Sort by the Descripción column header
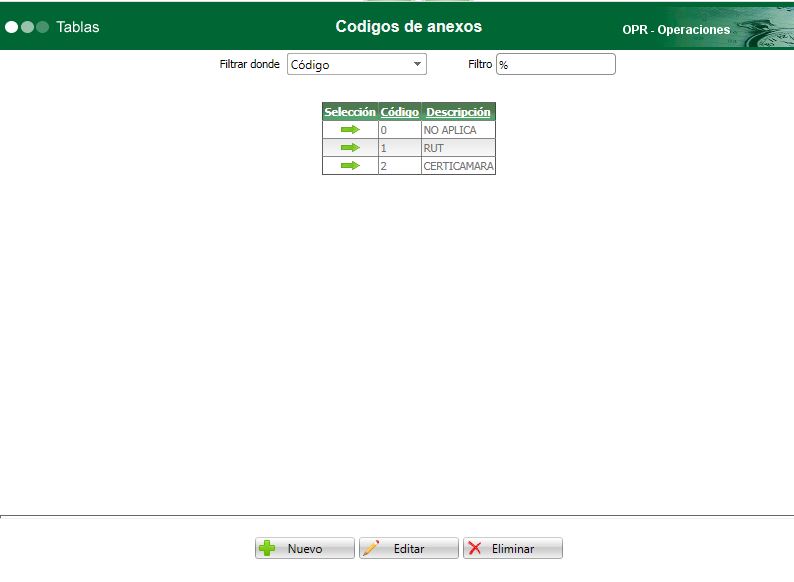794x582 pixels. pos(458,112)
